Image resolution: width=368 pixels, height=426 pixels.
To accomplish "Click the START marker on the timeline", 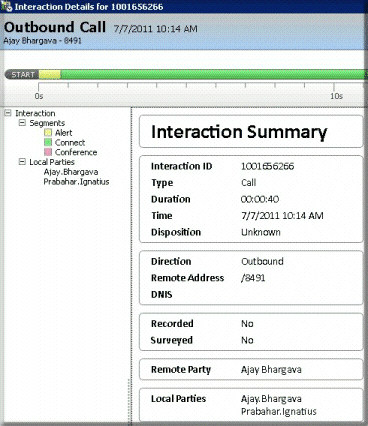I will [x=22, y=74].
